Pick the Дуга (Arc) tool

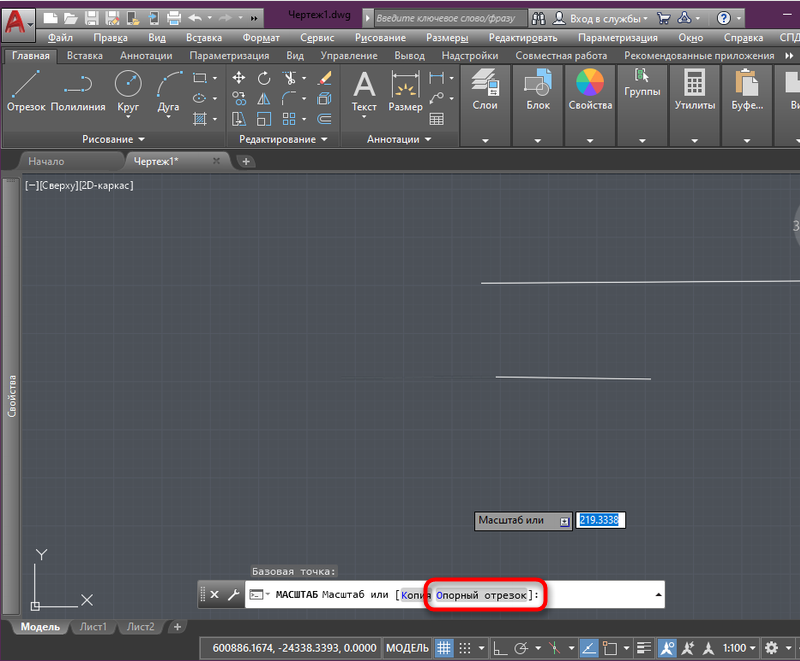point(168,90)
